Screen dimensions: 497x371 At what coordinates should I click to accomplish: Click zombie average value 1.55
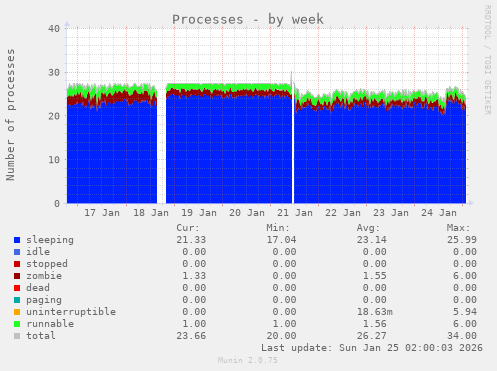[x=374, y=276]
